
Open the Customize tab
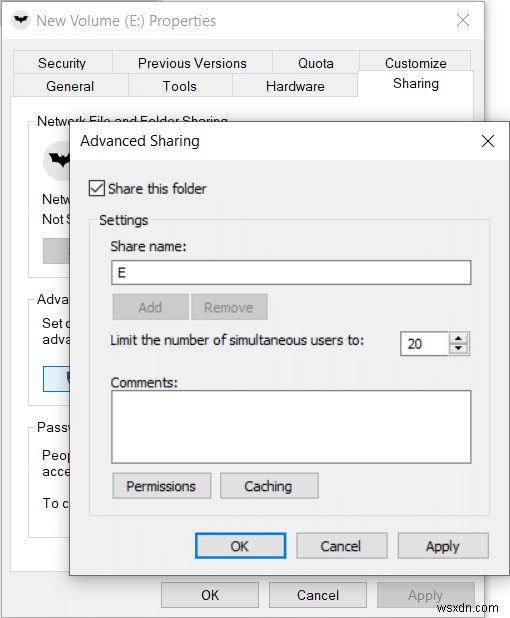click(x=415, y=63)
